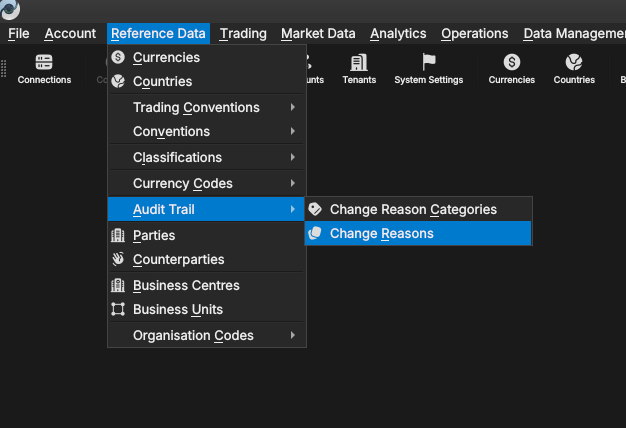Expand the Trading Conventions submenu arrow
The image size is (626, 428).
pyautogui.click(x=293, y=107)
